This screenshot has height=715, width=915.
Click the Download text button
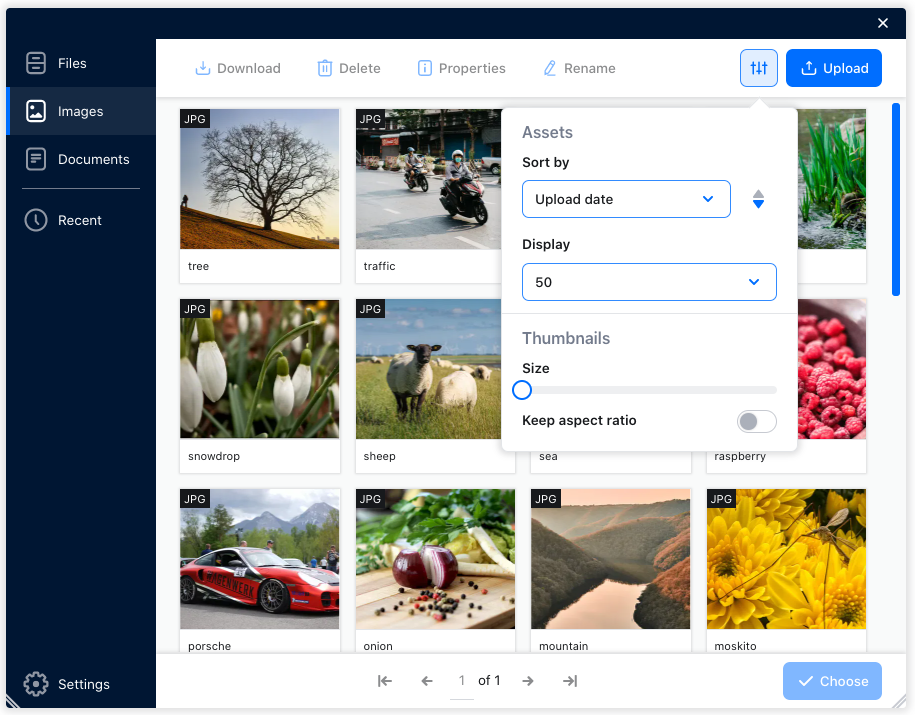point(249,68)
